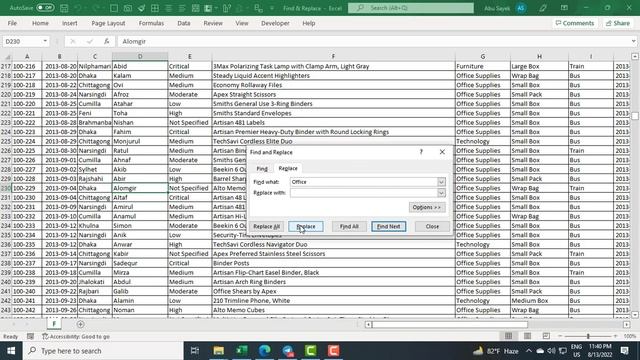Open the Data tab
The width and height of the screenshot is (640, 360).
pos(184,23)
